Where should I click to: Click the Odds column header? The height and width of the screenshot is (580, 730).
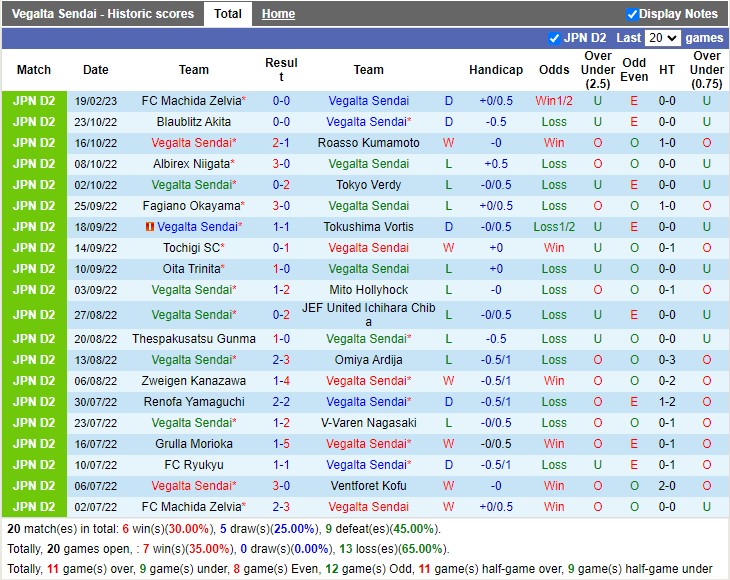tap(554, 70)
